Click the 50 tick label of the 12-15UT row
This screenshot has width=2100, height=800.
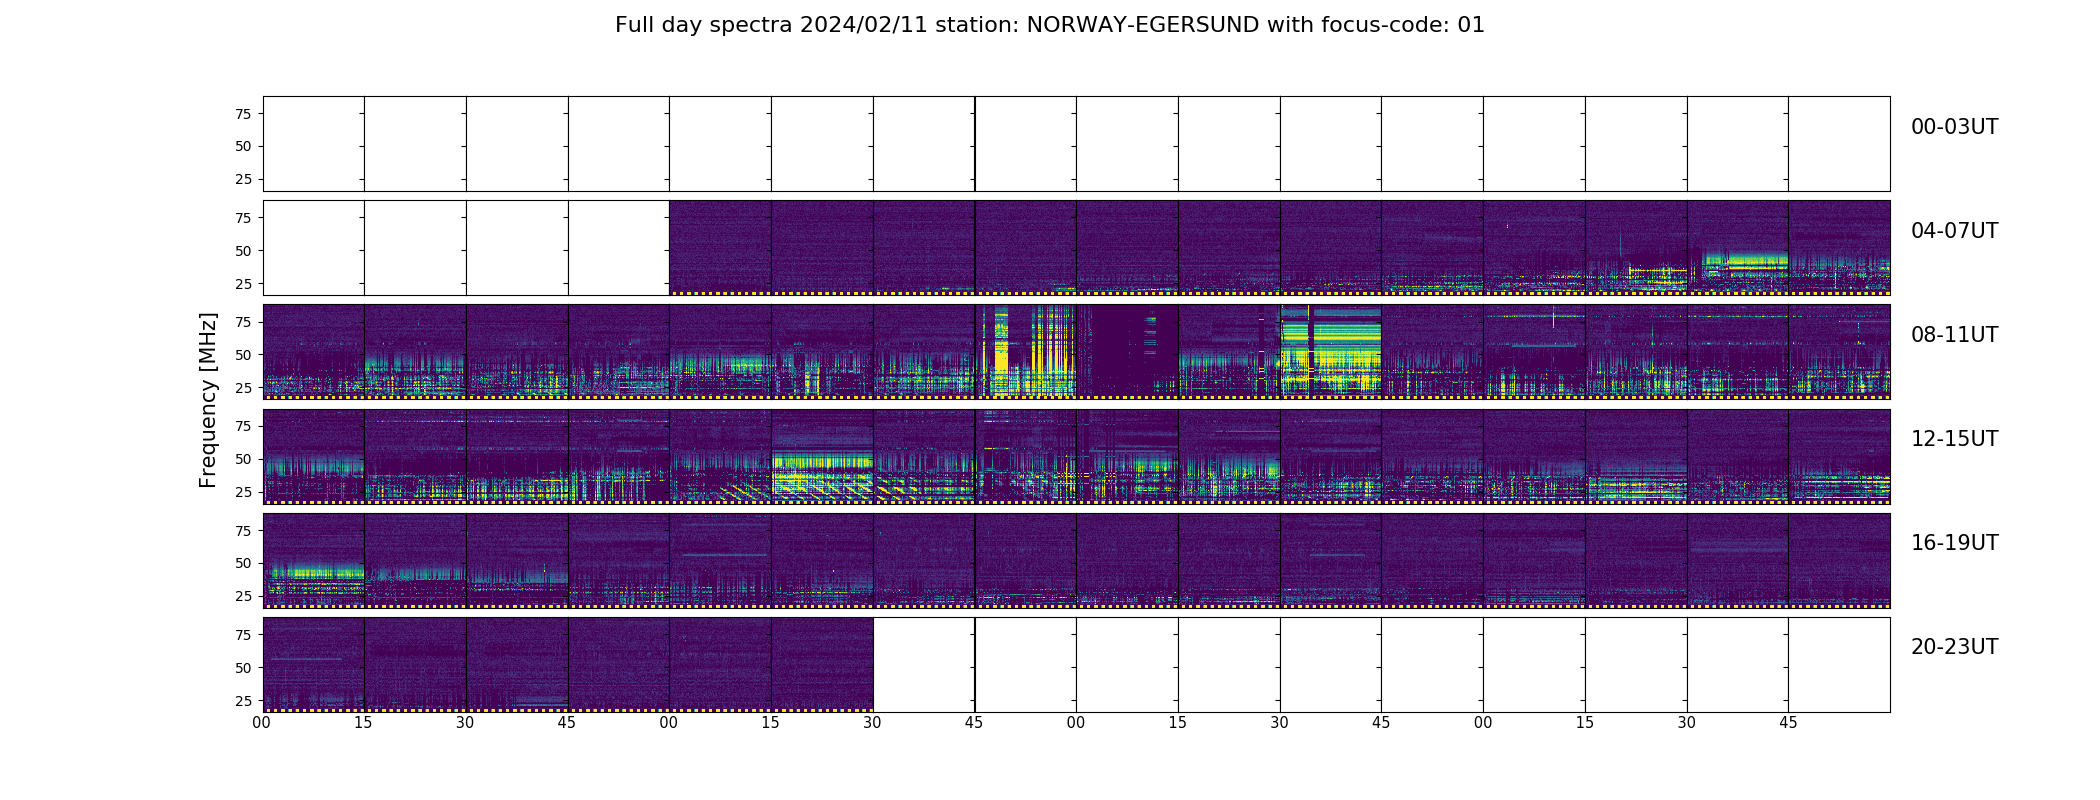(242, 459)
